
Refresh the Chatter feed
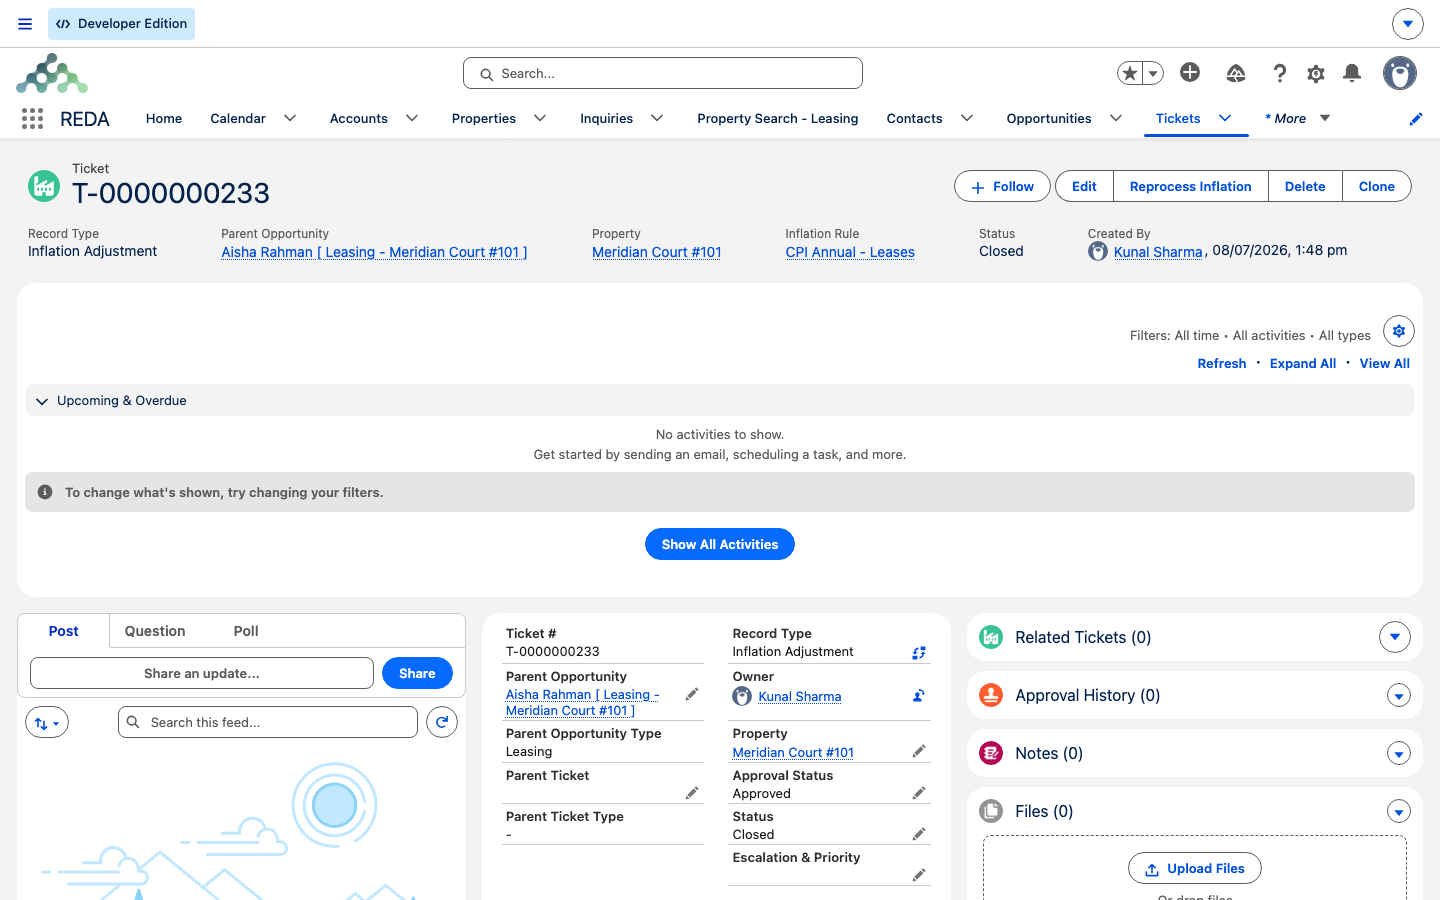tap(442, 722)
